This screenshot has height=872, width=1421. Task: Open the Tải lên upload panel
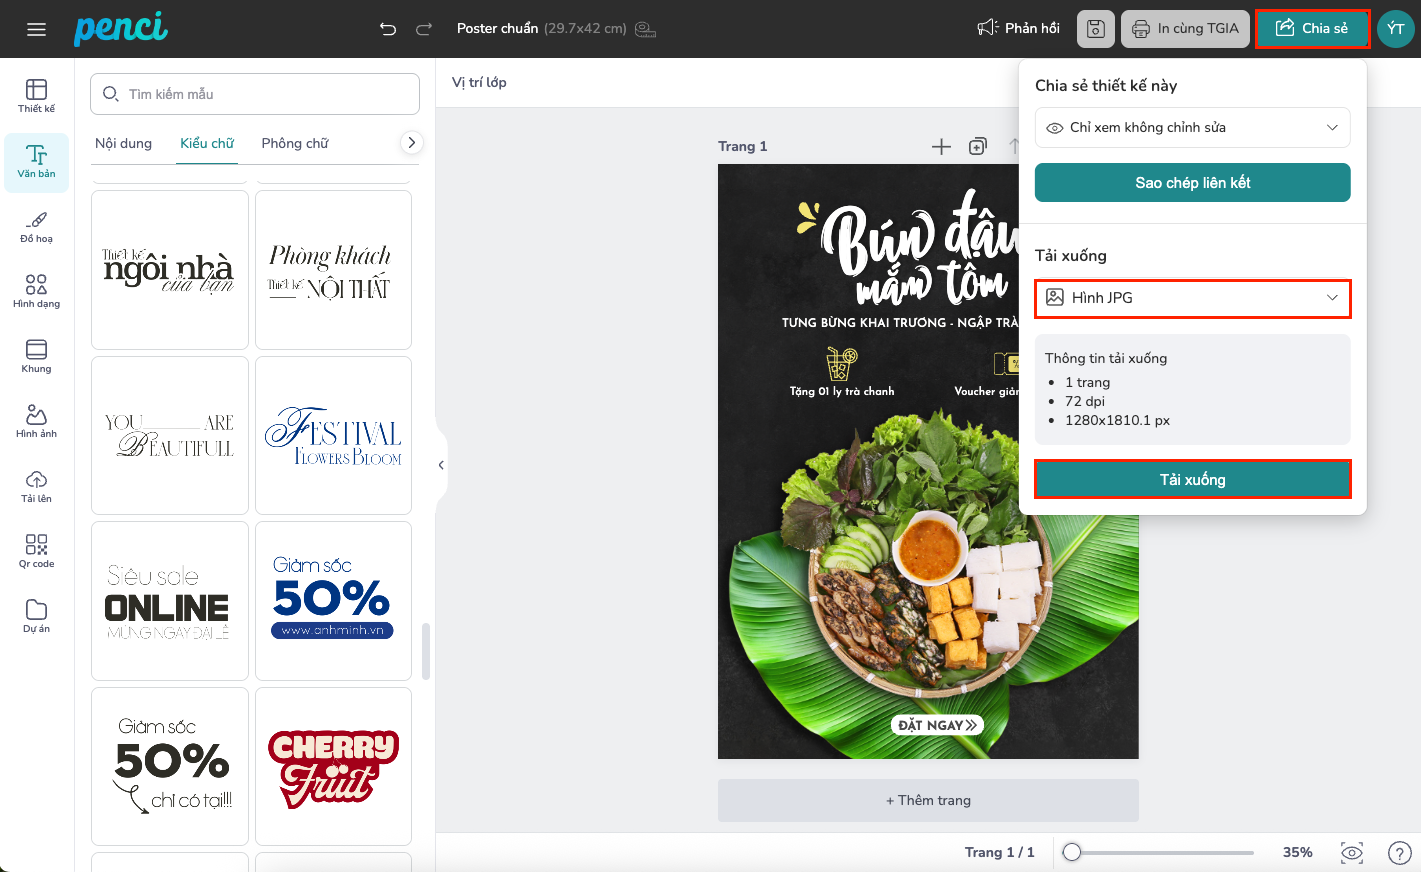37,486
